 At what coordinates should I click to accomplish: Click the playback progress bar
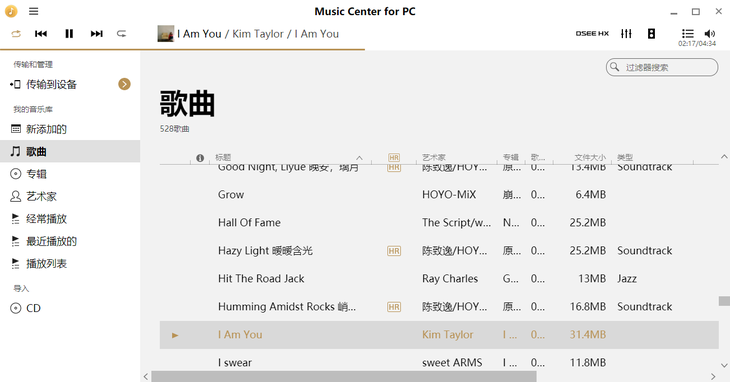click(x=182, y=49)
